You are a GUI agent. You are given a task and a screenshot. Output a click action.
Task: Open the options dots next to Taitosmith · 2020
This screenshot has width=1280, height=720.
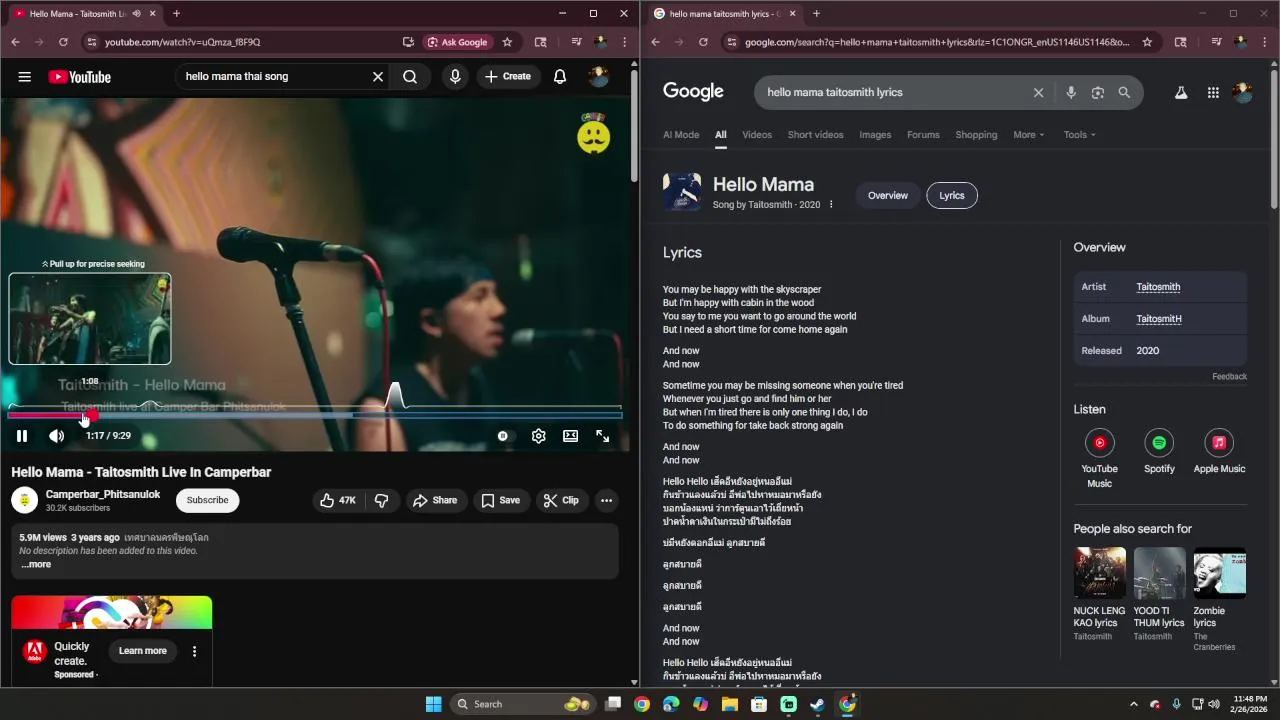[831, 205]
